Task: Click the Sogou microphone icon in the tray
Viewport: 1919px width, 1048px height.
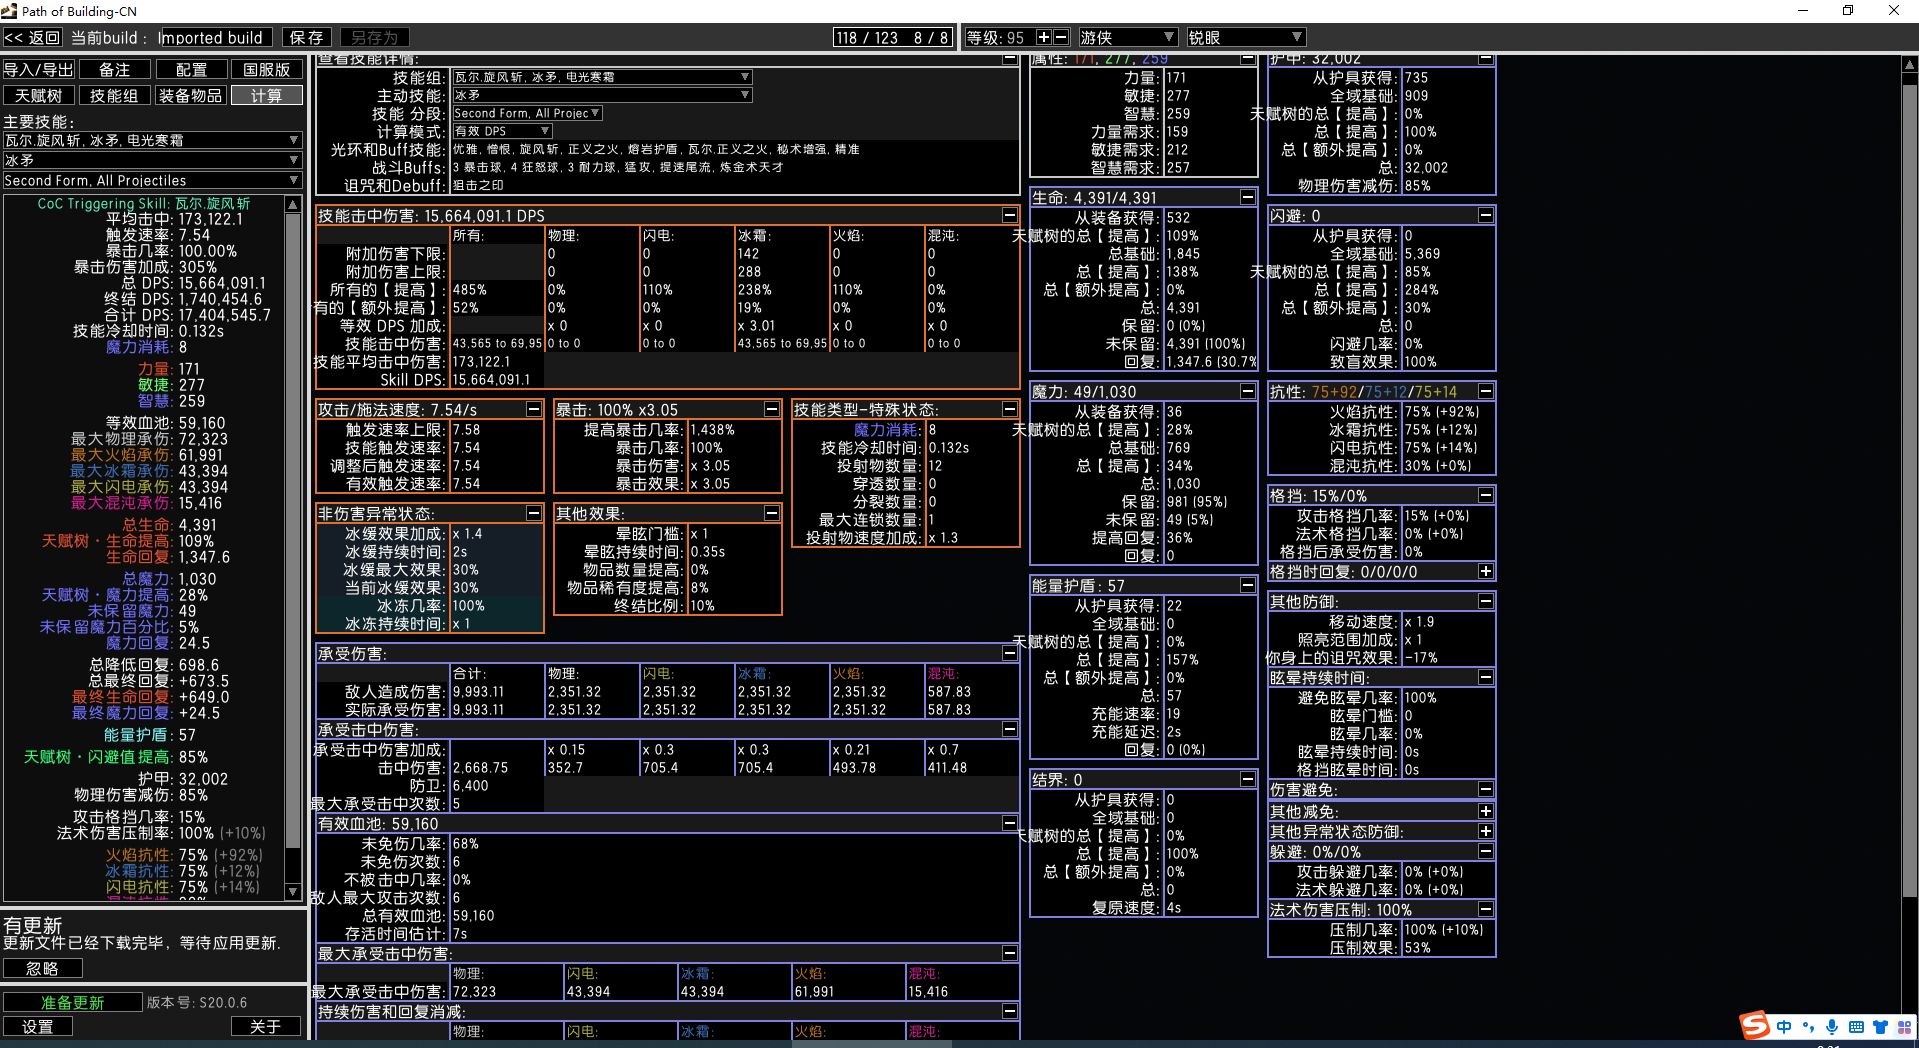Action: [1832, 1027]
